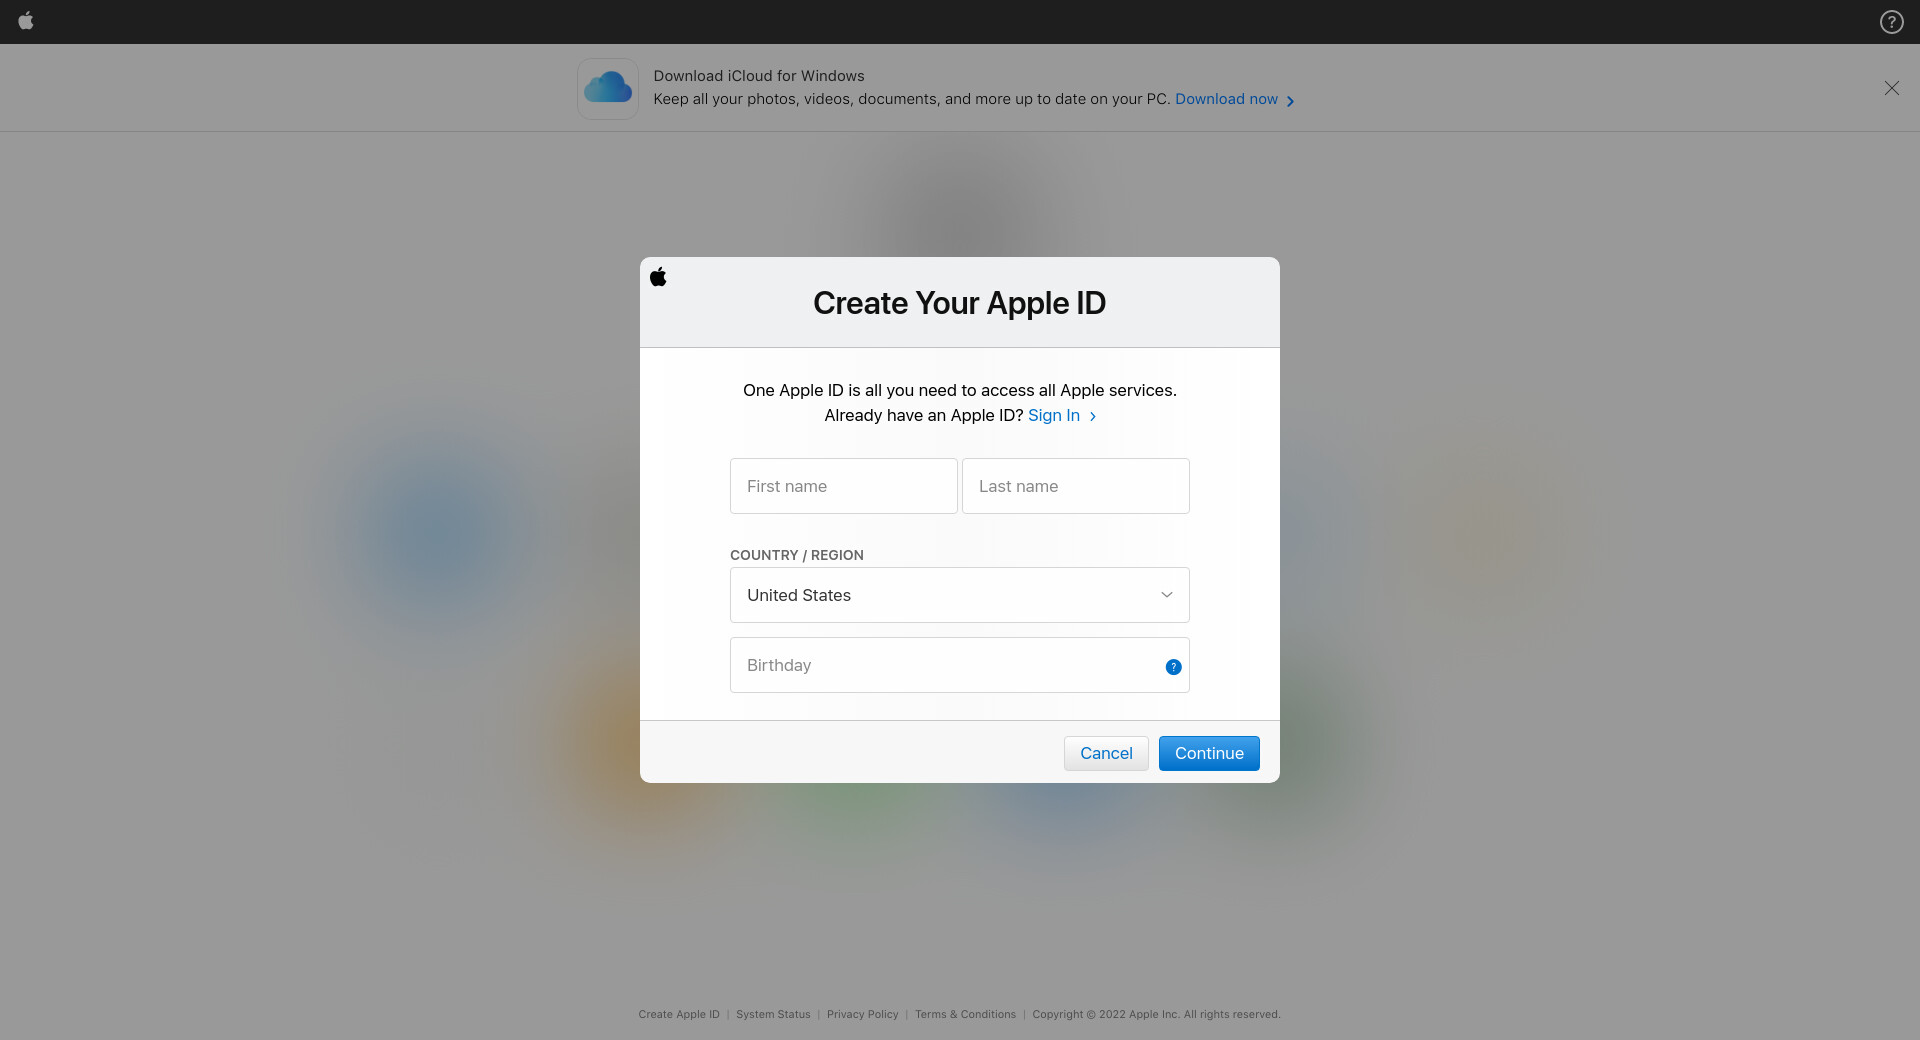Focus the First name field
The height and width of the screenshot is (1040, 1920).
tap(844, 486)
